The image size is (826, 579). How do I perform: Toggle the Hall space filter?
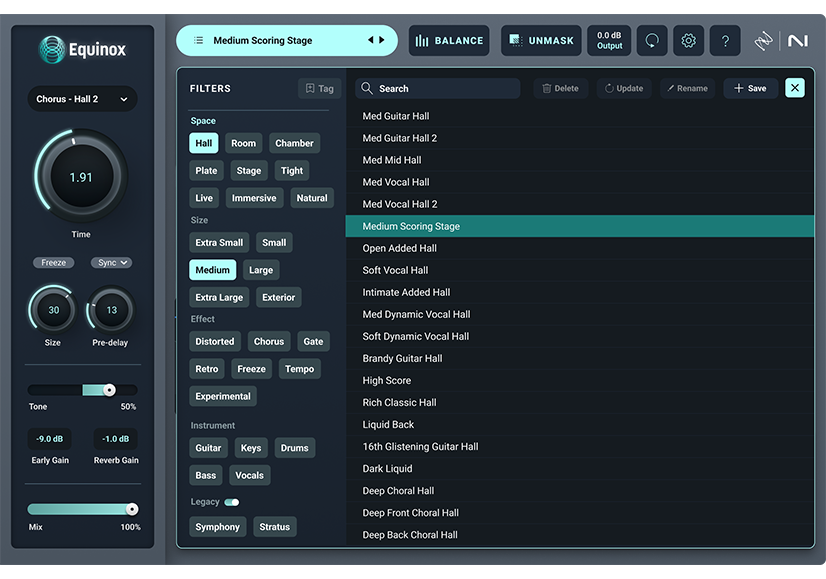tap(203, 143)
